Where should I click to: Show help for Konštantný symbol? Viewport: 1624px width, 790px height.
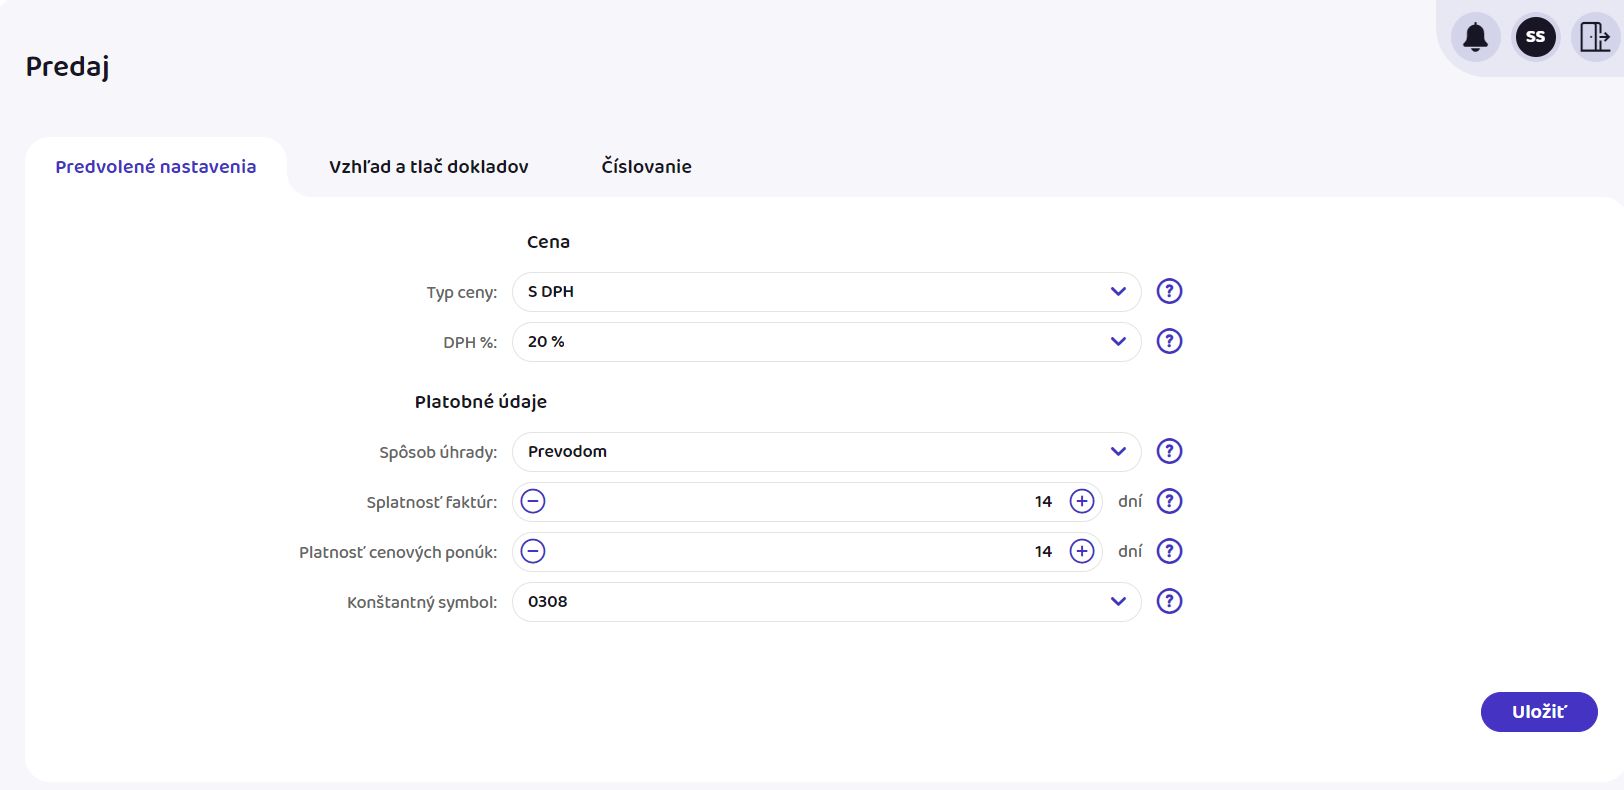[1169, 601]
